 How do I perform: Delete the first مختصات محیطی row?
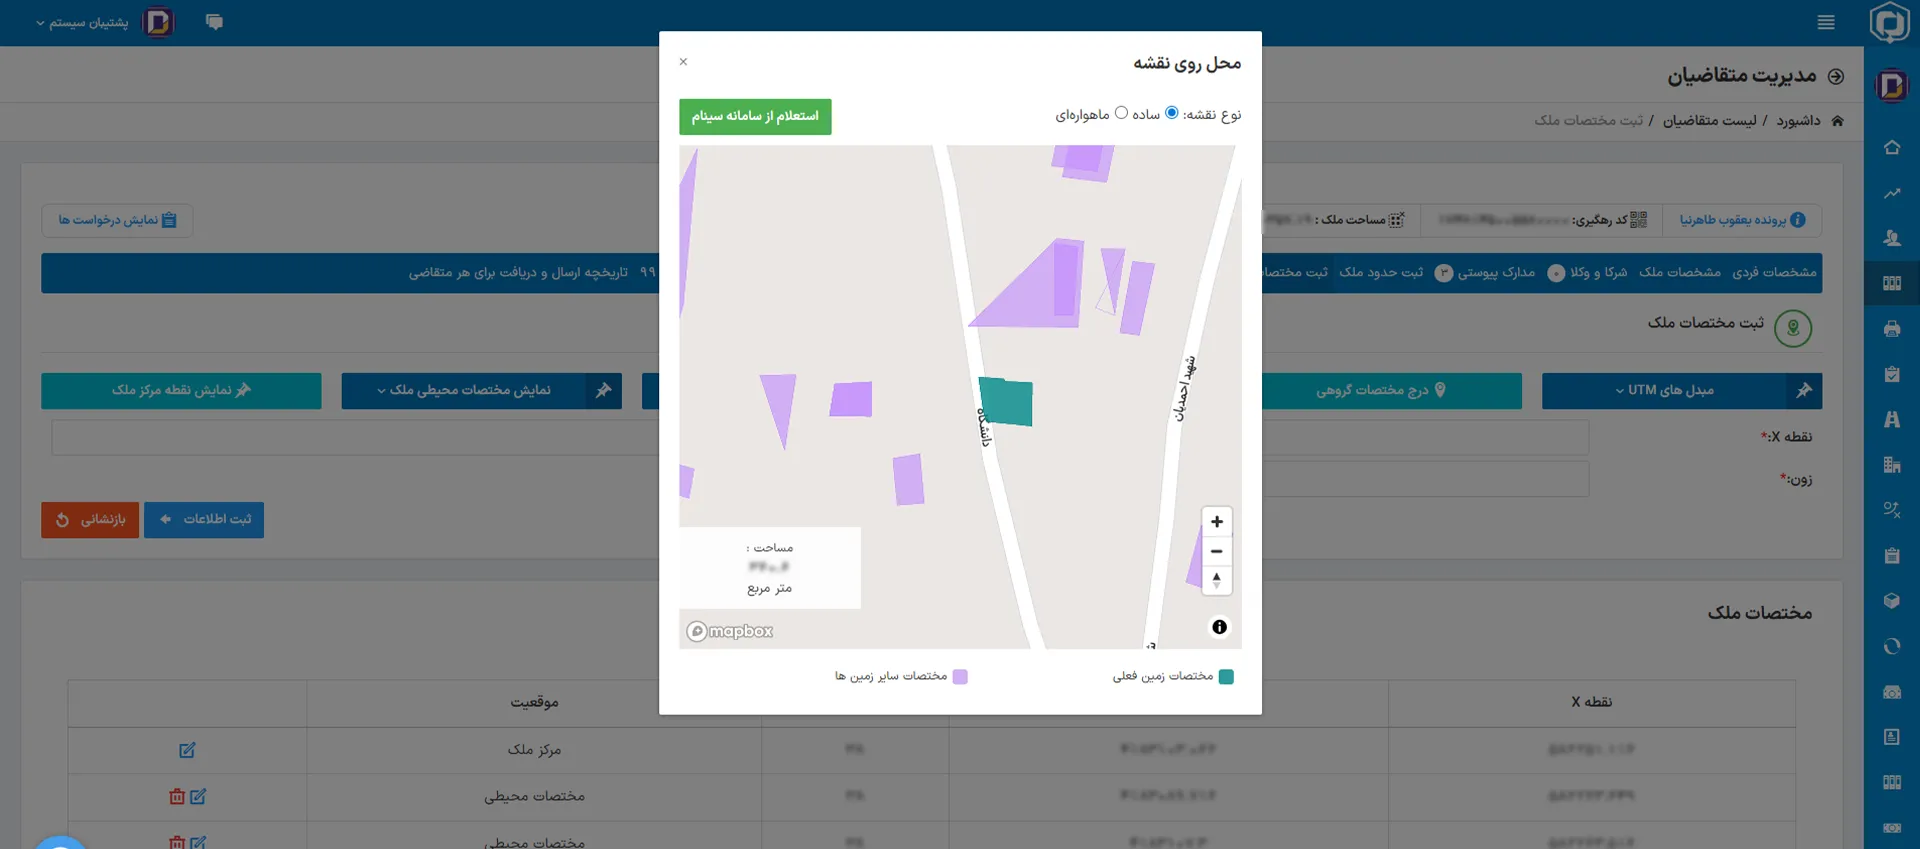click(x=177, y=797)
